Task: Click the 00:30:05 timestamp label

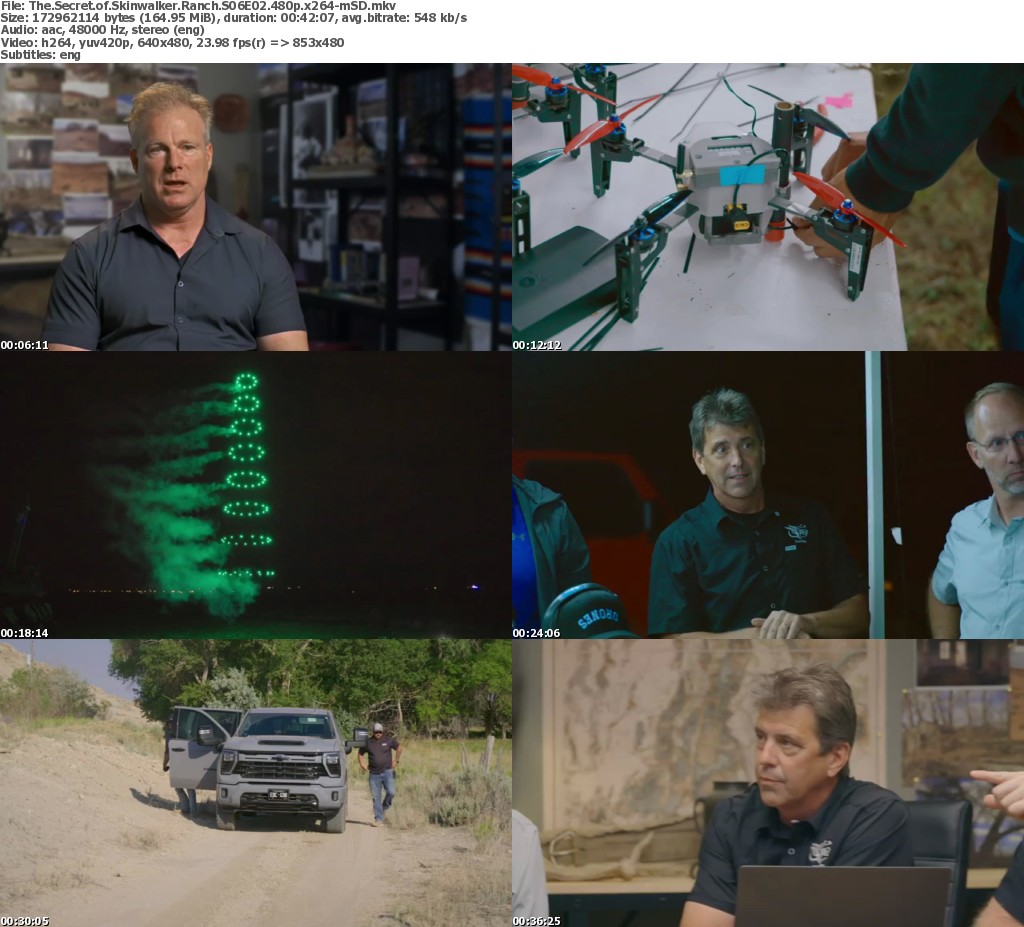Action: pos(25,921)
